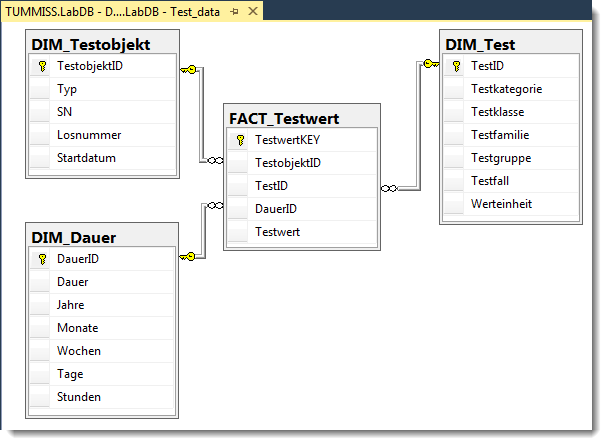
Task: Select infinity endpoint beside FACT TestID row
Action: [x=389, y=188]
